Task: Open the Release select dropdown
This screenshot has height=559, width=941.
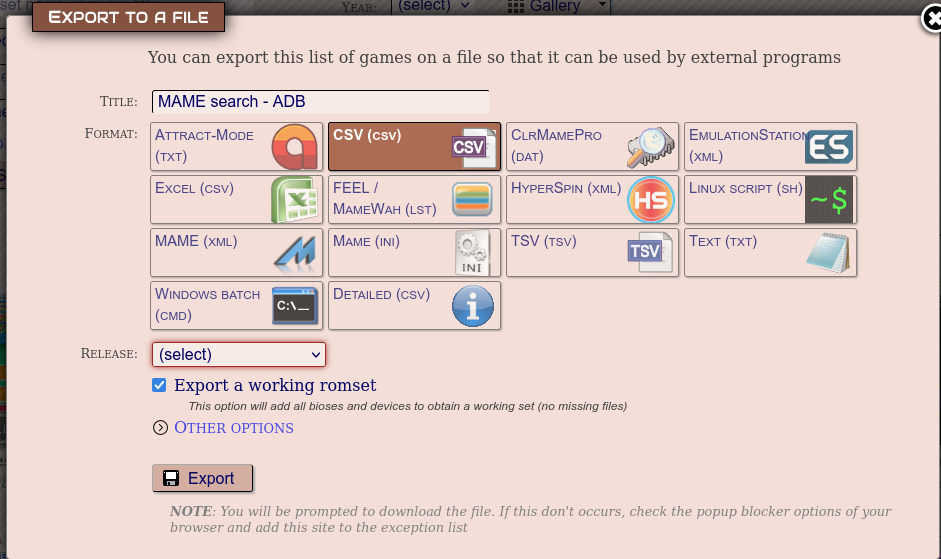Action: point(239,354)
